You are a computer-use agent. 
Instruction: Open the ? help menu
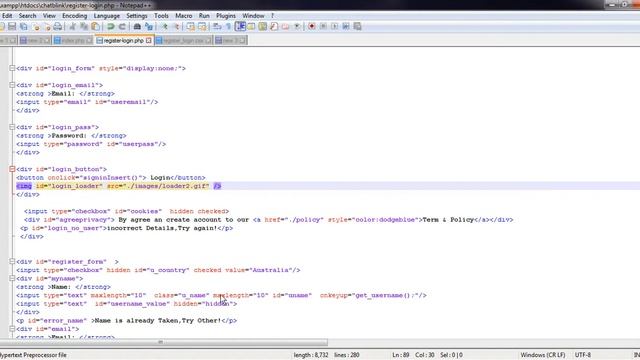click(272, 16)
